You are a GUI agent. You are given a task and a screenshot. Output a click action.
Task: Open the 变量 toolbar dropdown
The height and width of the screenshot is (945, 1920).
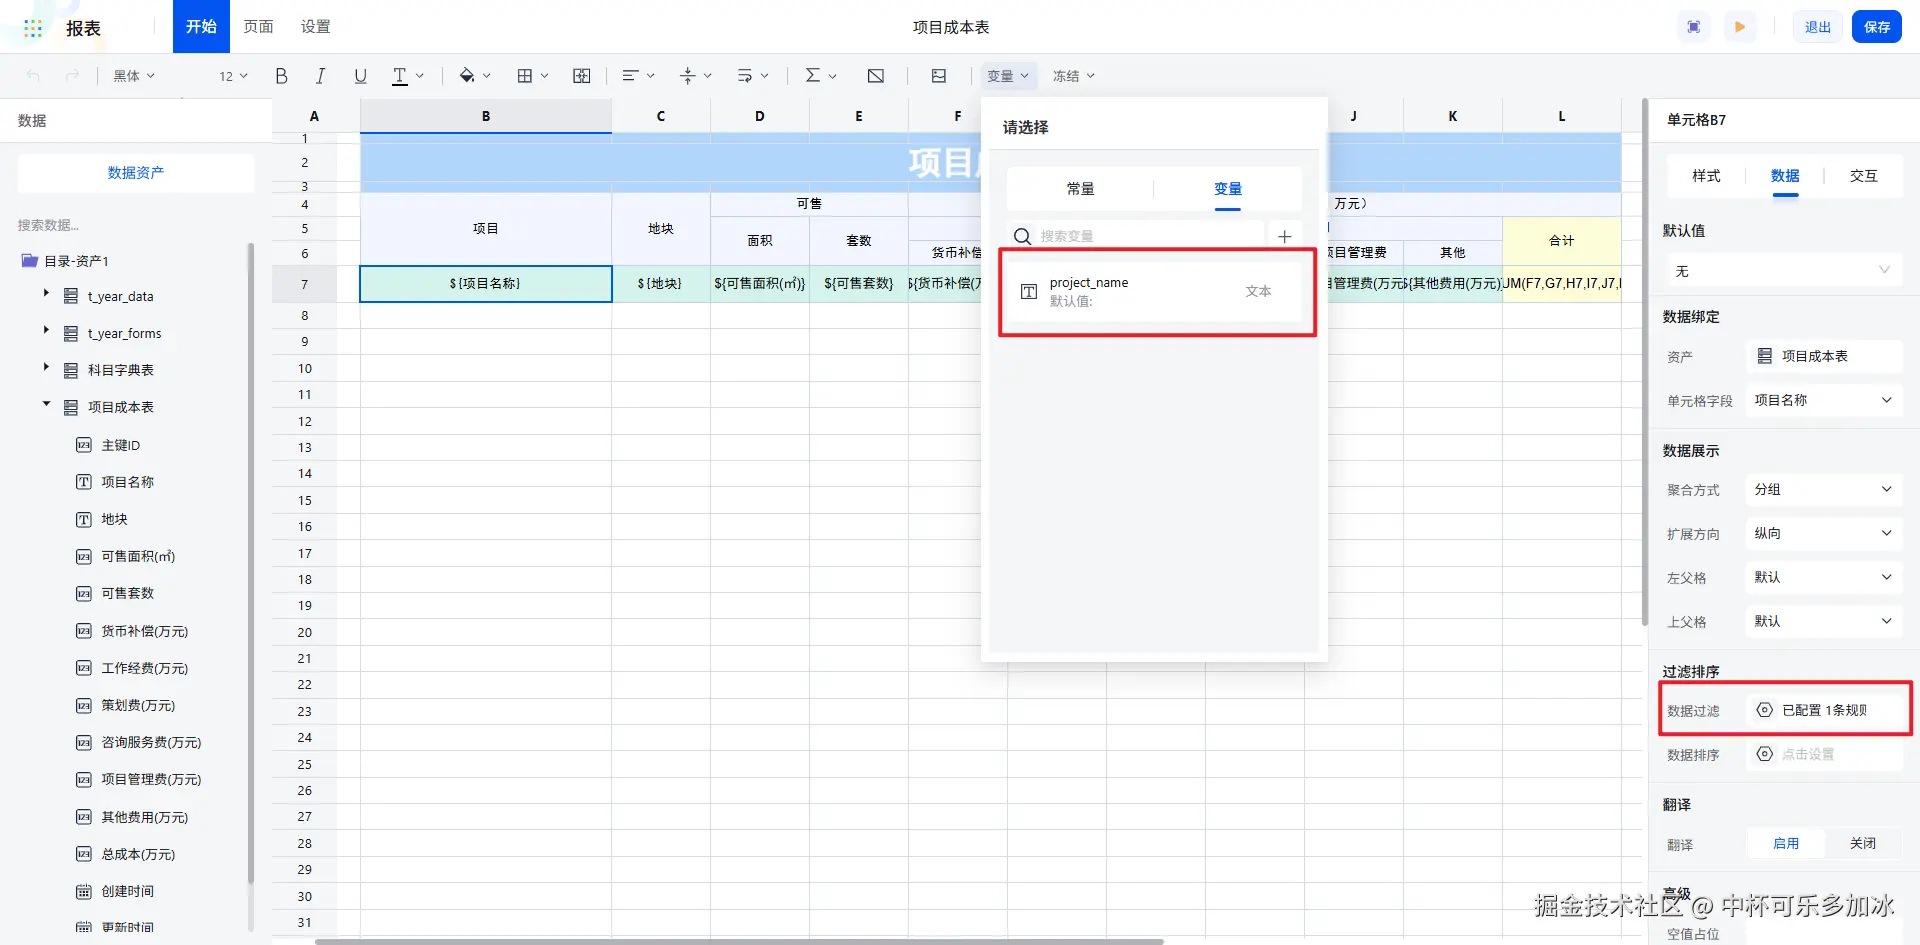point(1008,76)
